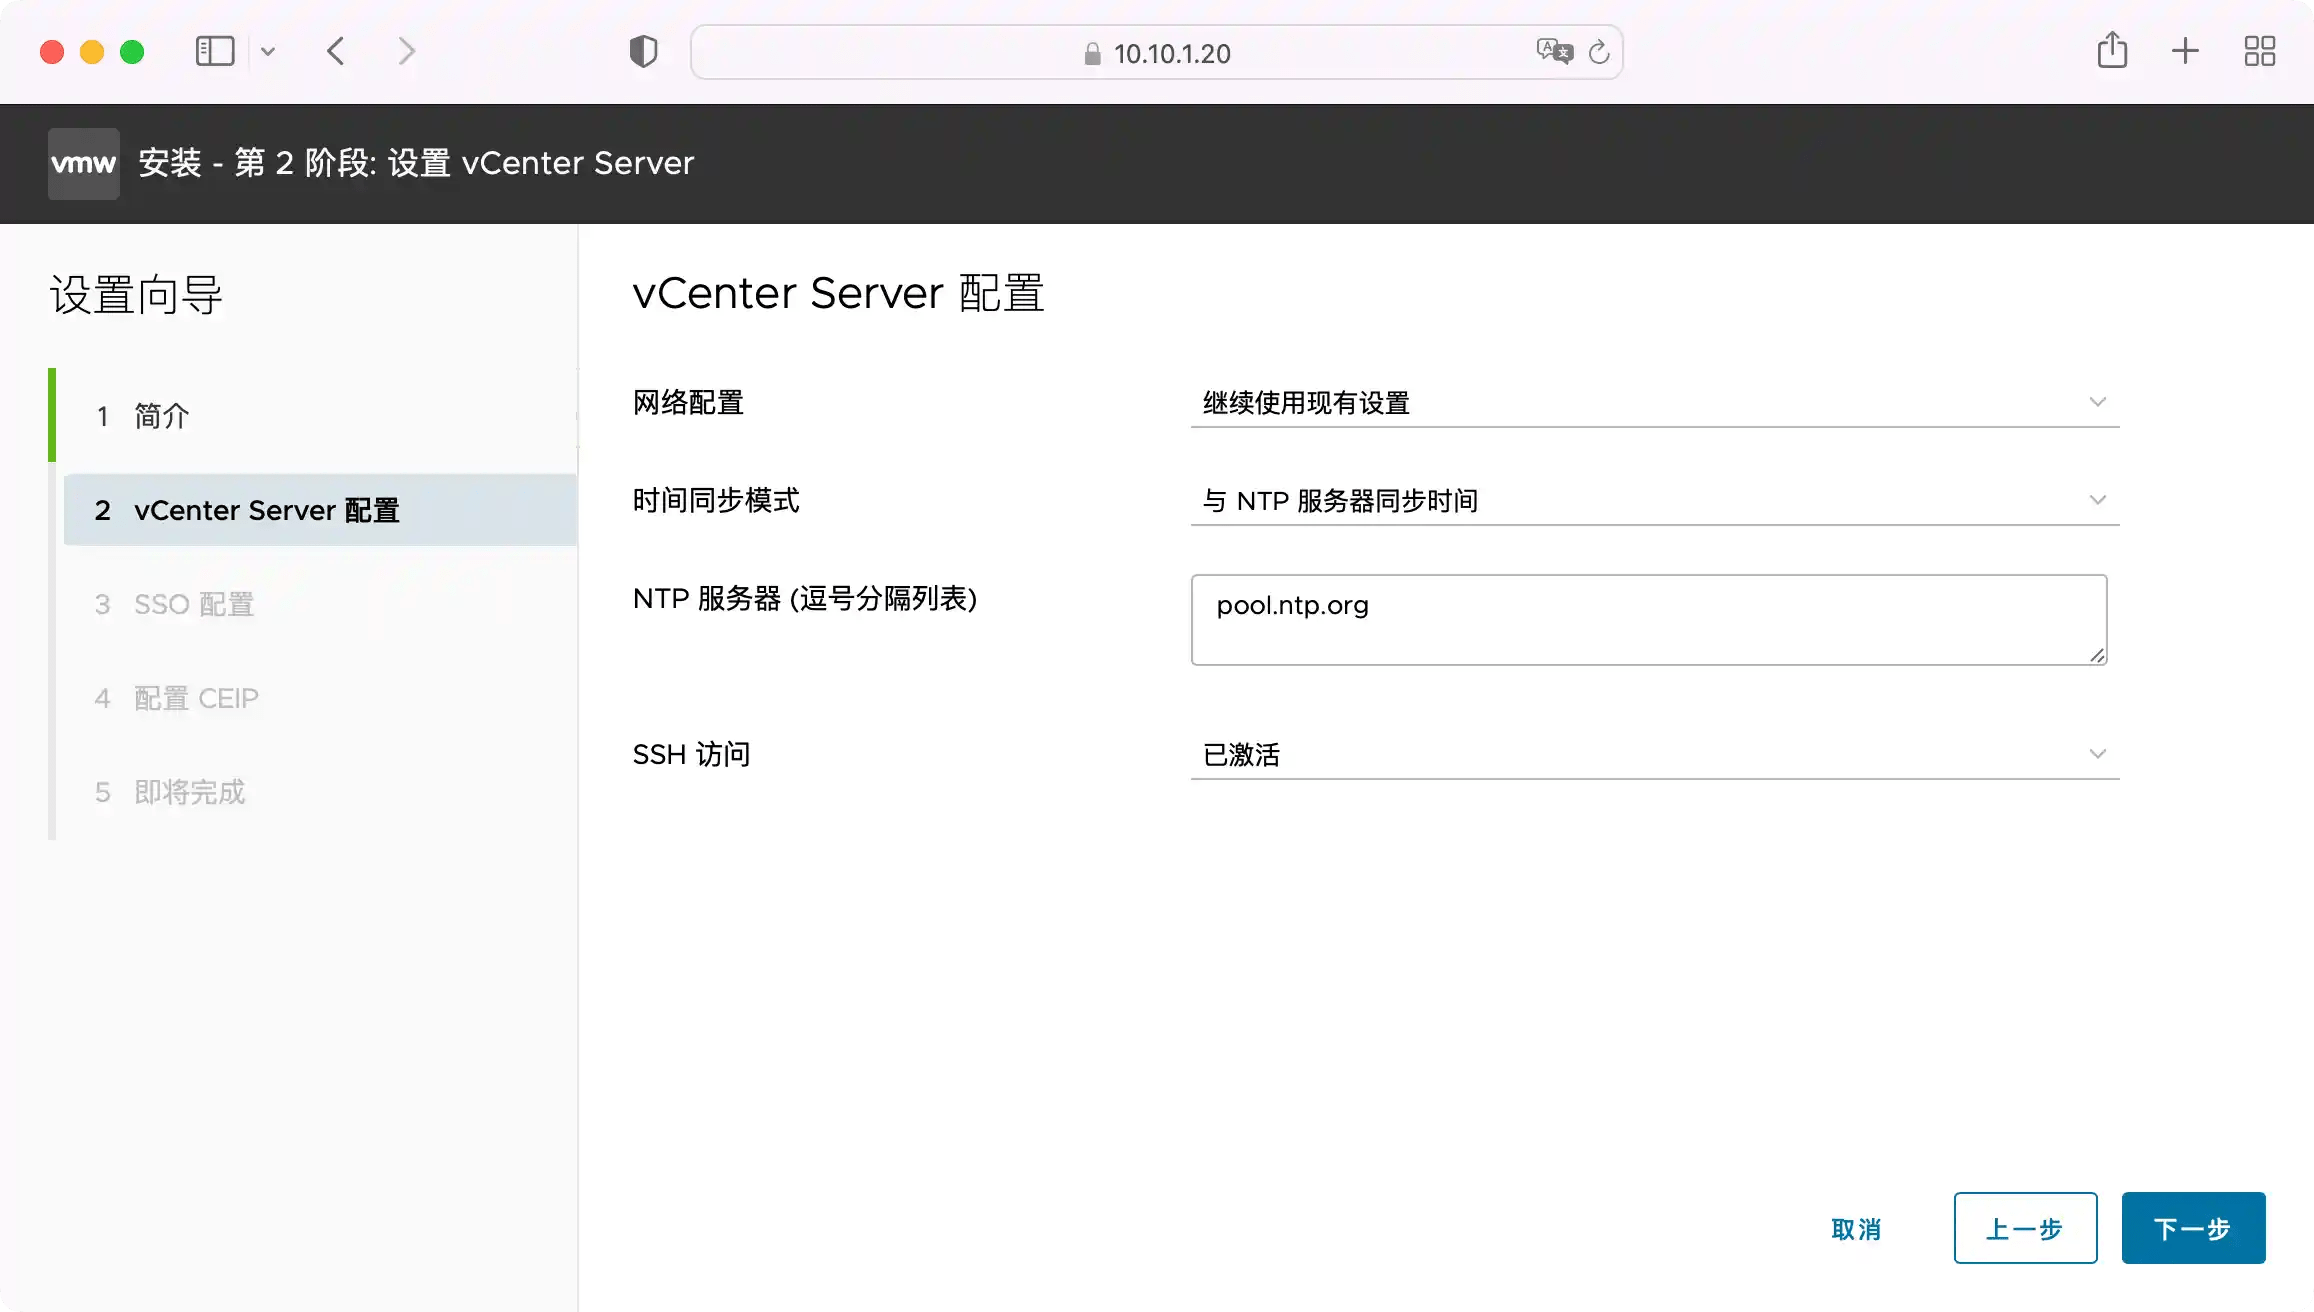
Task: Reload the page
Action: (x=1598, y=52)
